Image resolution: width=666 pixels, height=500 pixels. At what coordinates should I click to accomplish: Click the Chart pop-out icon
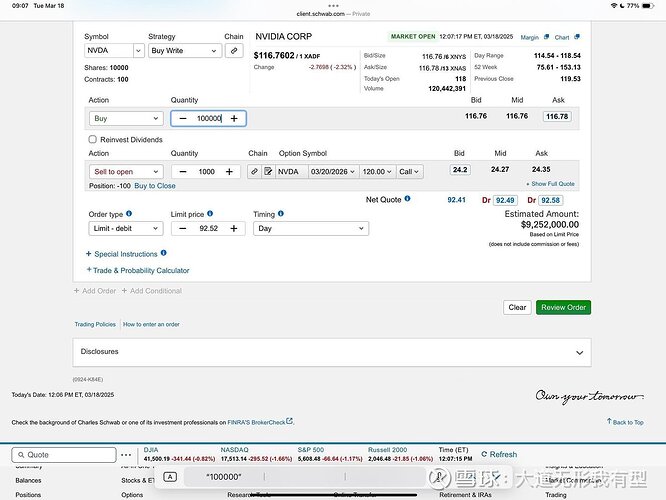coord(576,37)
